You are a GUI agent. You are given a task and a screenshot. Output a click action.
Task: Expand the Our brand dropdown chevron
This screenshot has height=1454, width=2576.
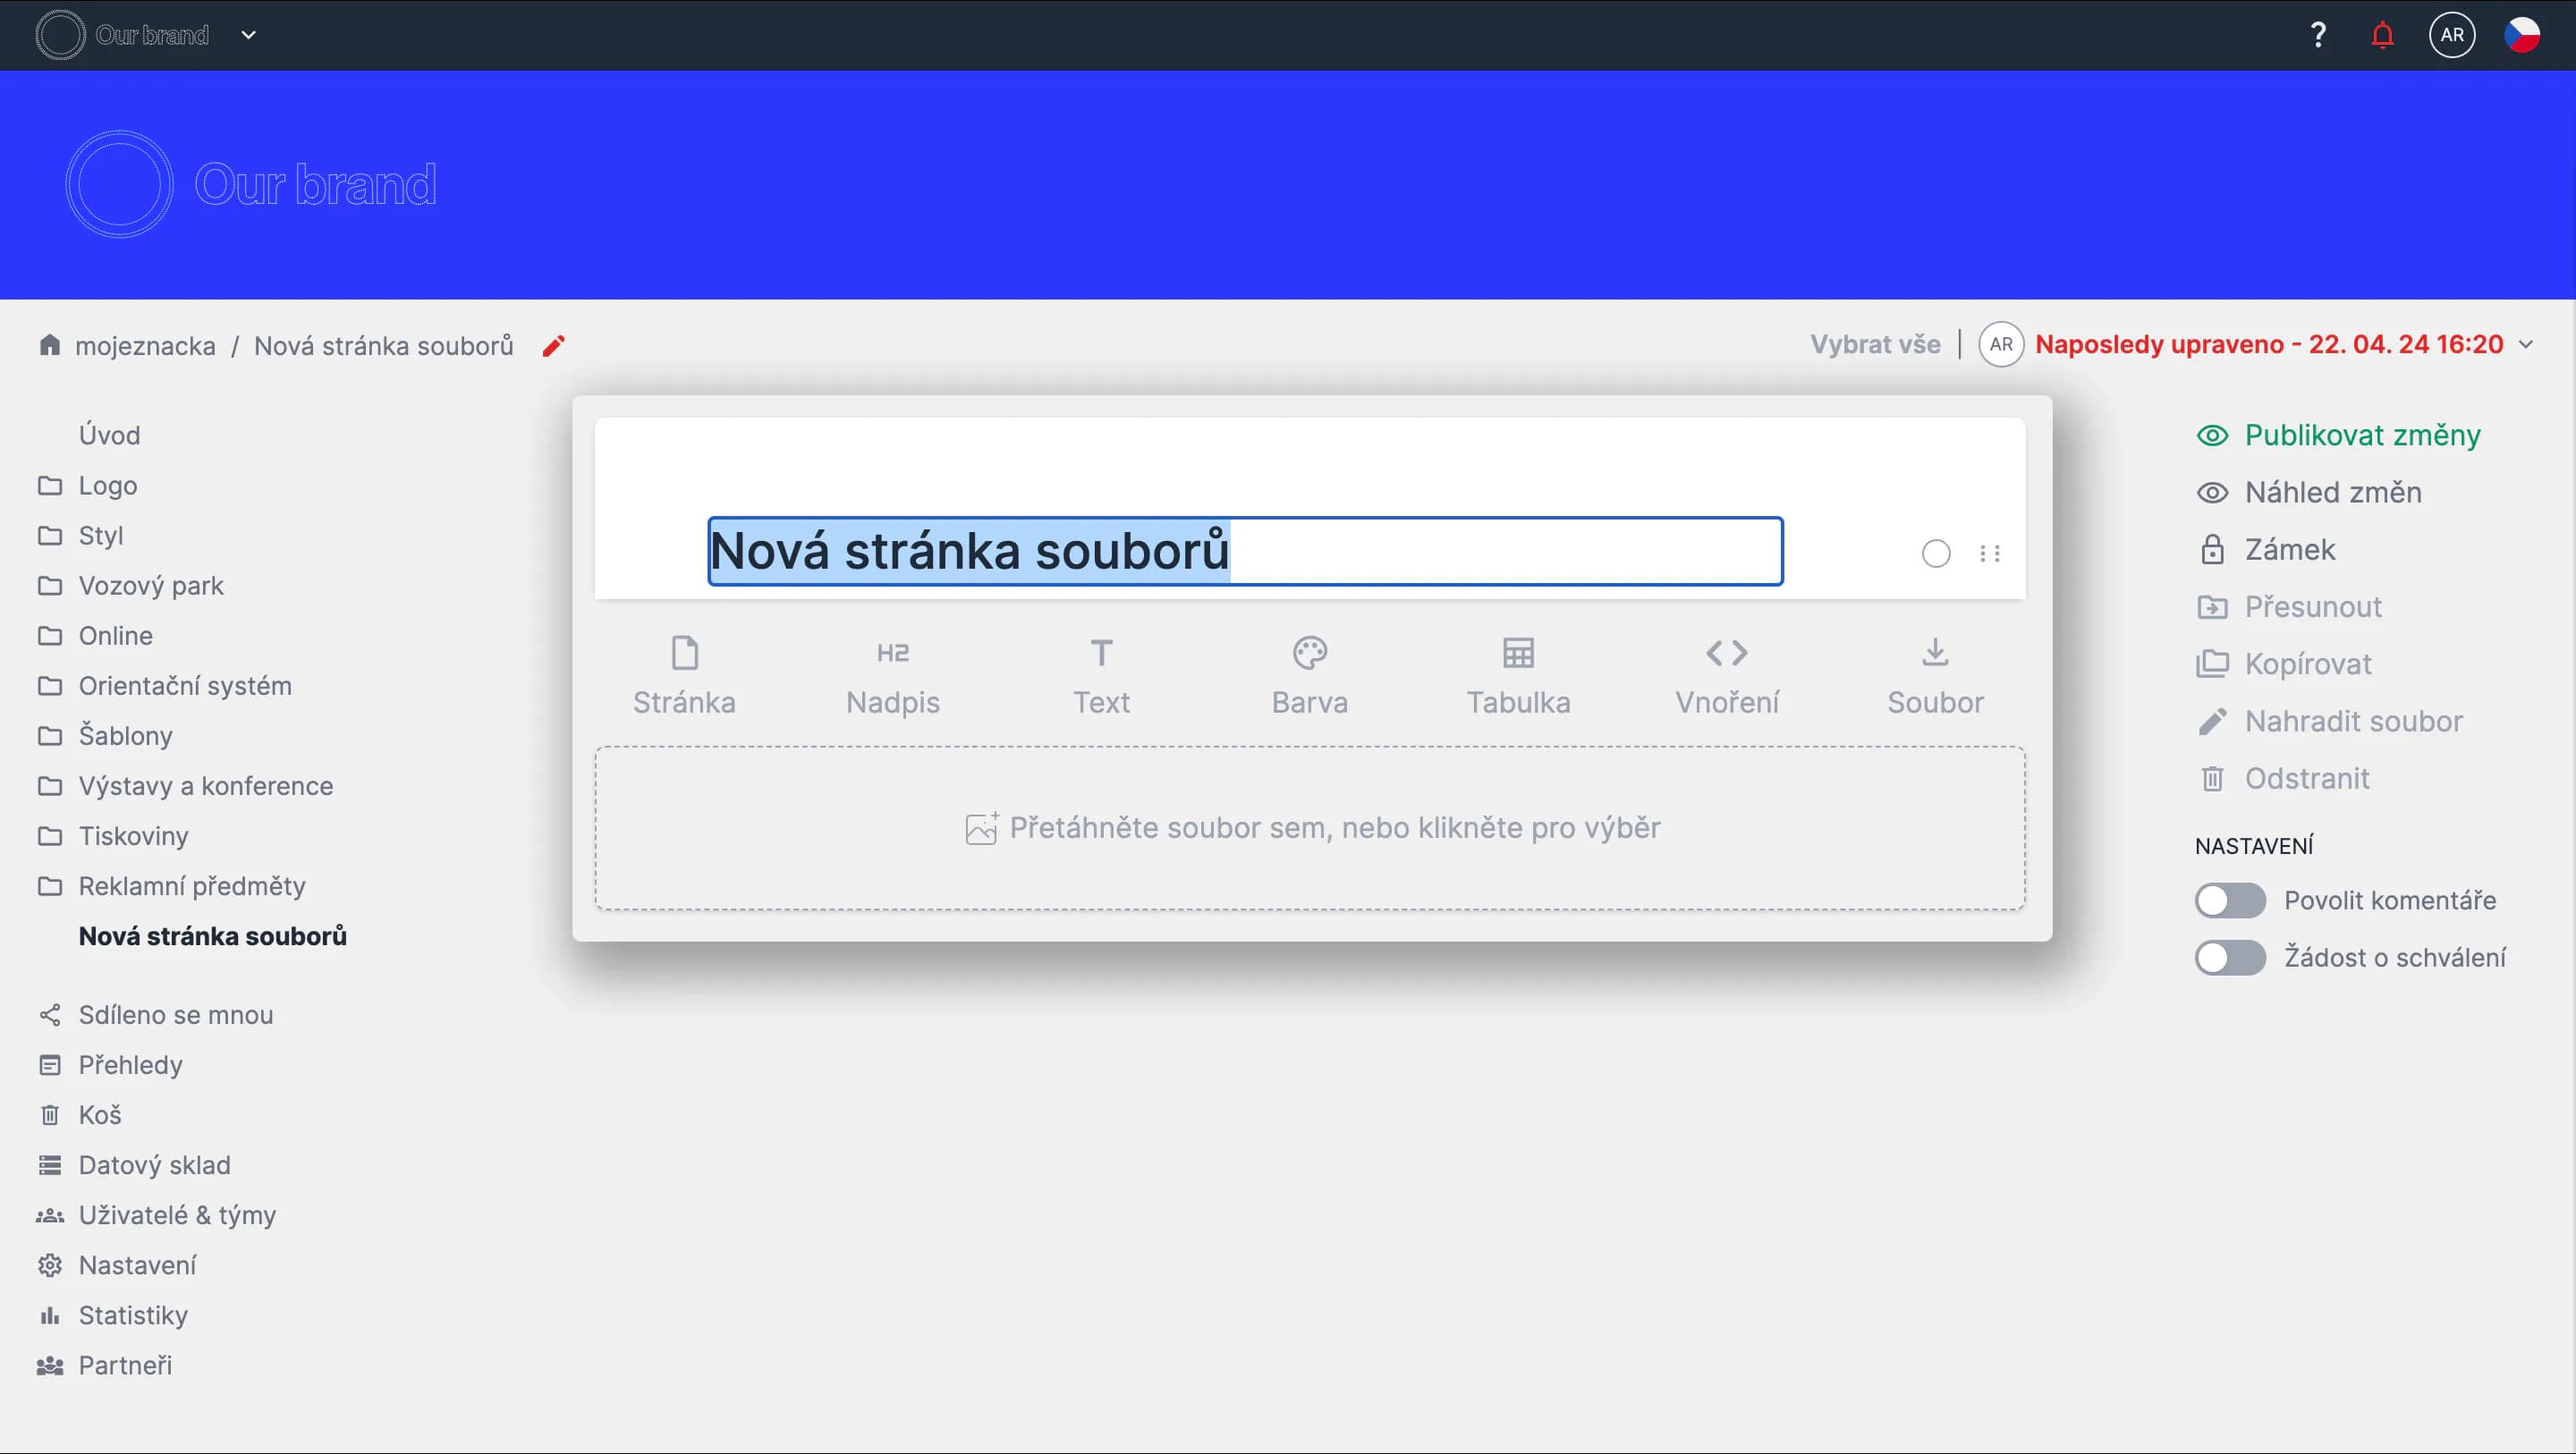249,35
